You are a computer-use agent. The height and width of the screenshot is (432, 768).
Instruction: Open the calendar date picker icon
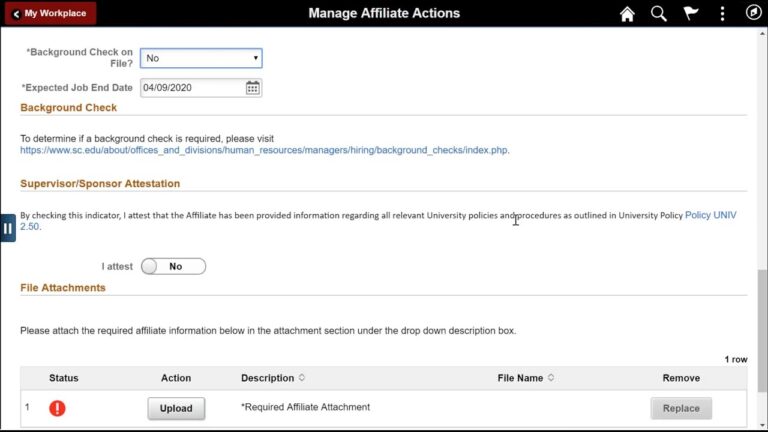[x=253, y=88]
